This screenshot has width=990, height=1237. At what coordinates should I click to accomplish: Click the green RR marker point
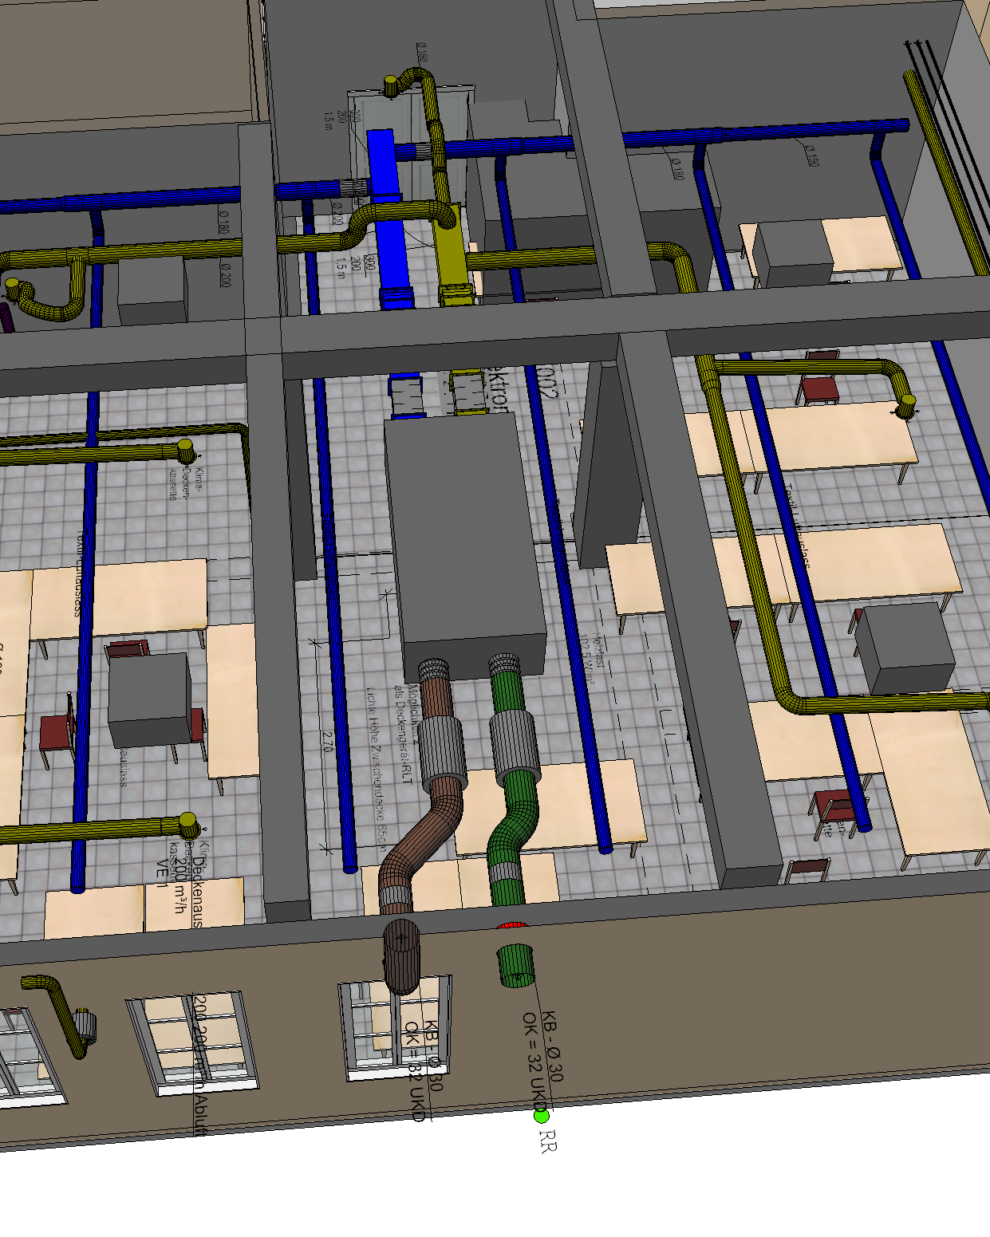pyautogui.click(x=541, y=1115)
